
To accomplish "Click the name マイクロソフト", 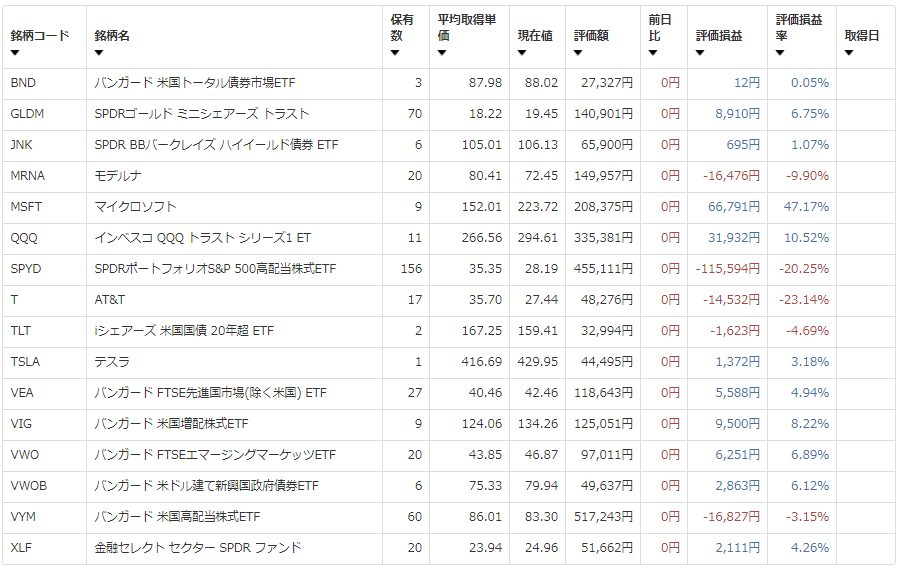I will (135, 207).
